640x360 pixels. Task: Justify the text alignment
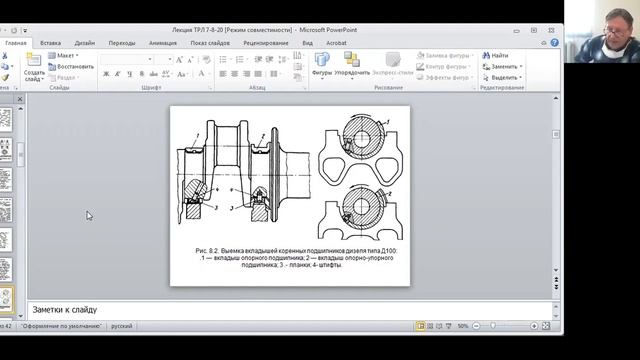258,74
